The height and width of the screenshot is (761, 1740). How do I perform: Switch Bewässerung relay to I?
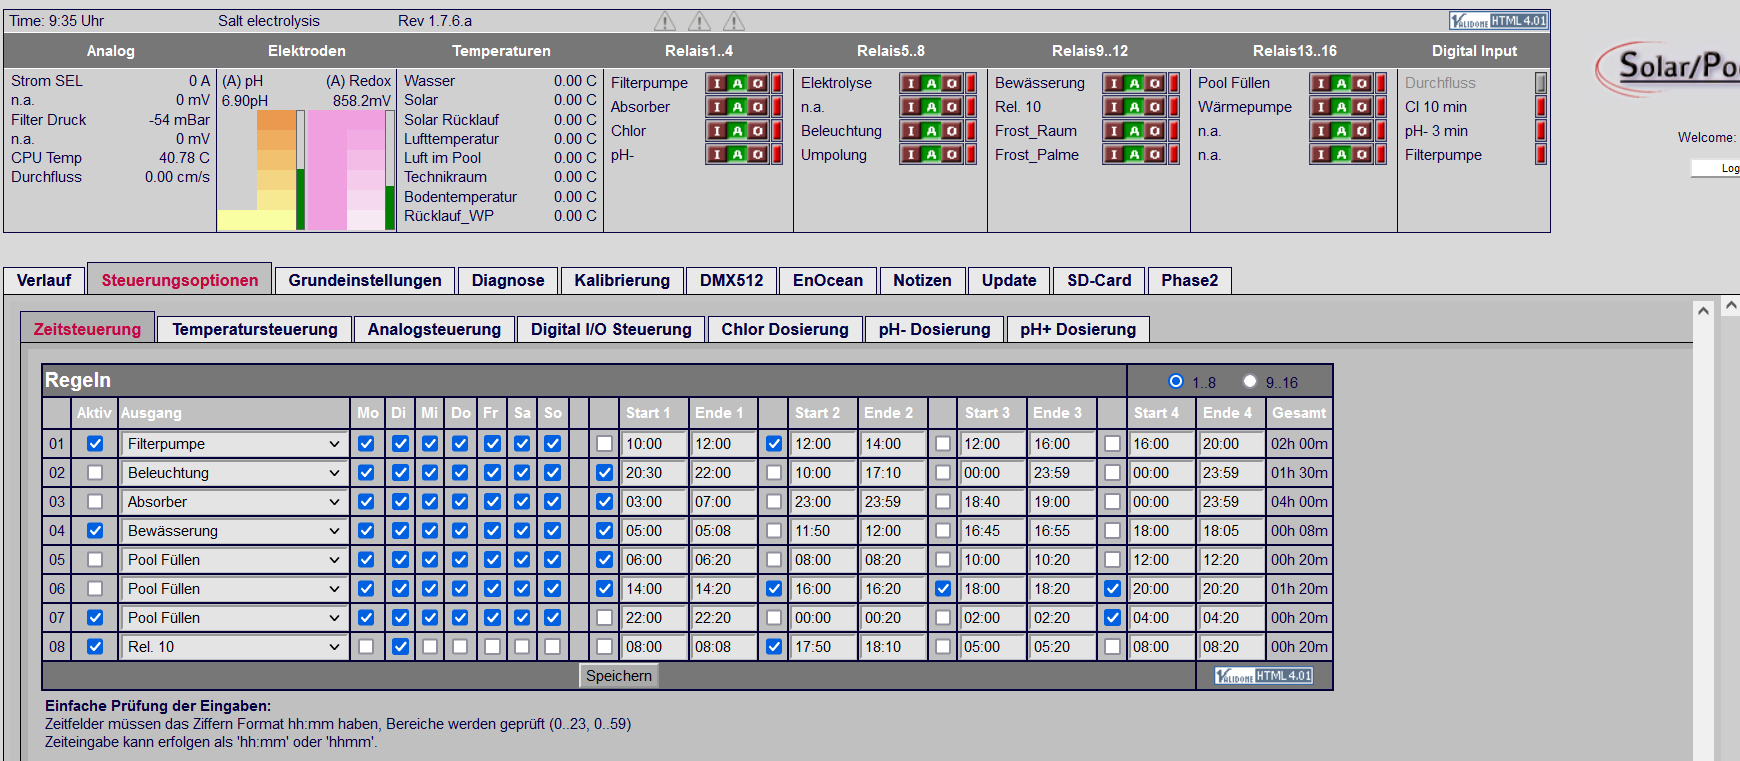coord(1113,83)
